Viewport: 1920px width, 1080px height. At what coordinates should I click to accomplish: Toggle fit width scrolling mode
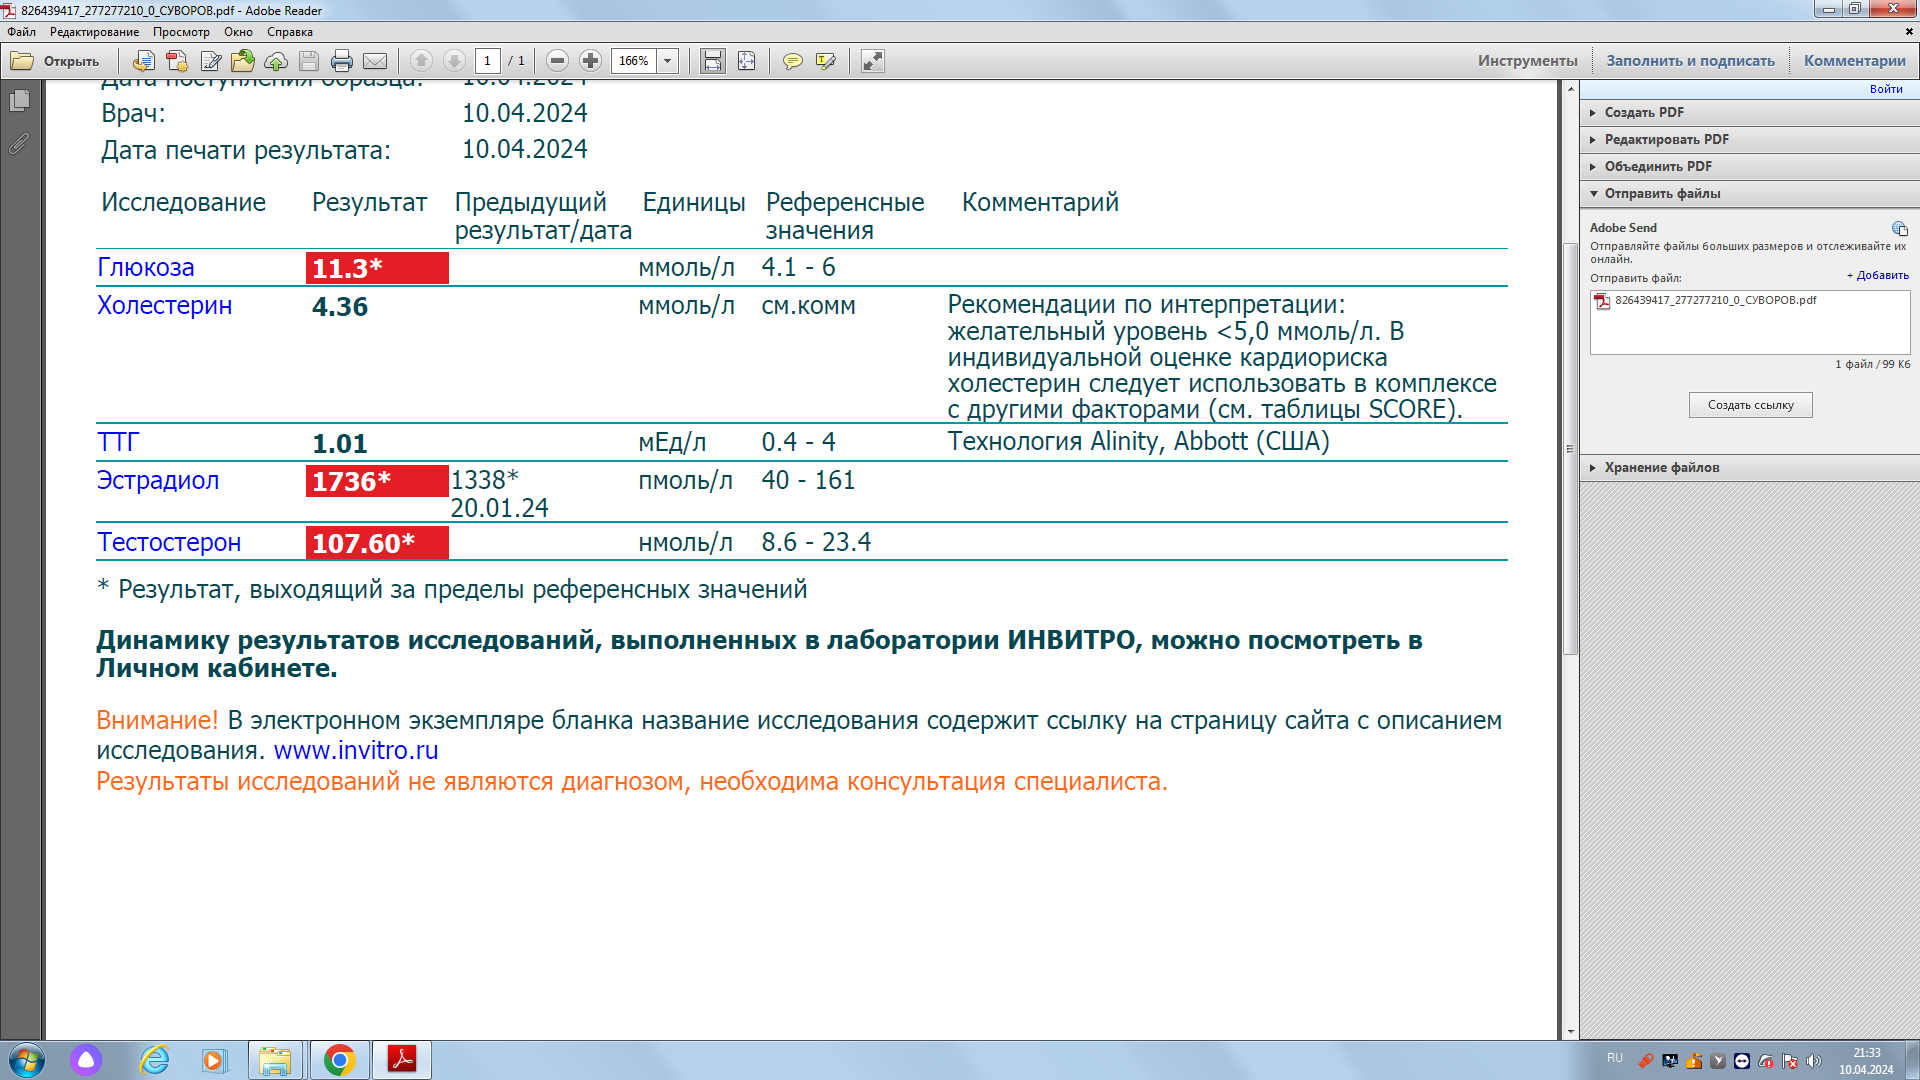coord(712,61)
